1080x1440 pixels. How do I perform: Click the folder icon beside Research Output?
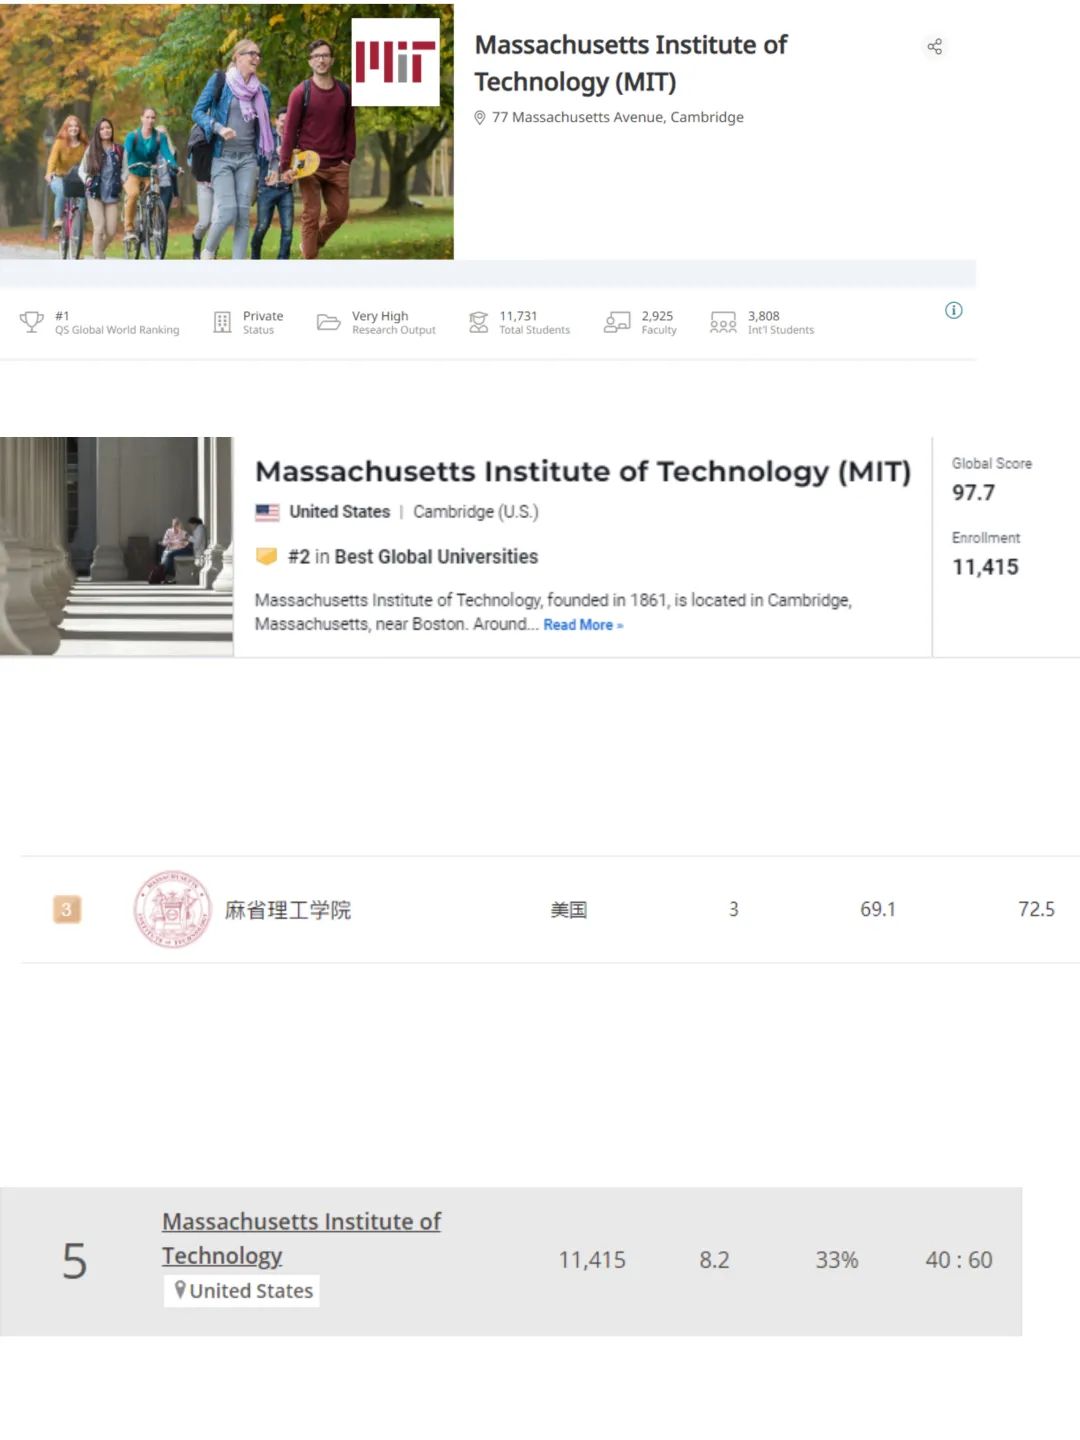pos(328,322)
